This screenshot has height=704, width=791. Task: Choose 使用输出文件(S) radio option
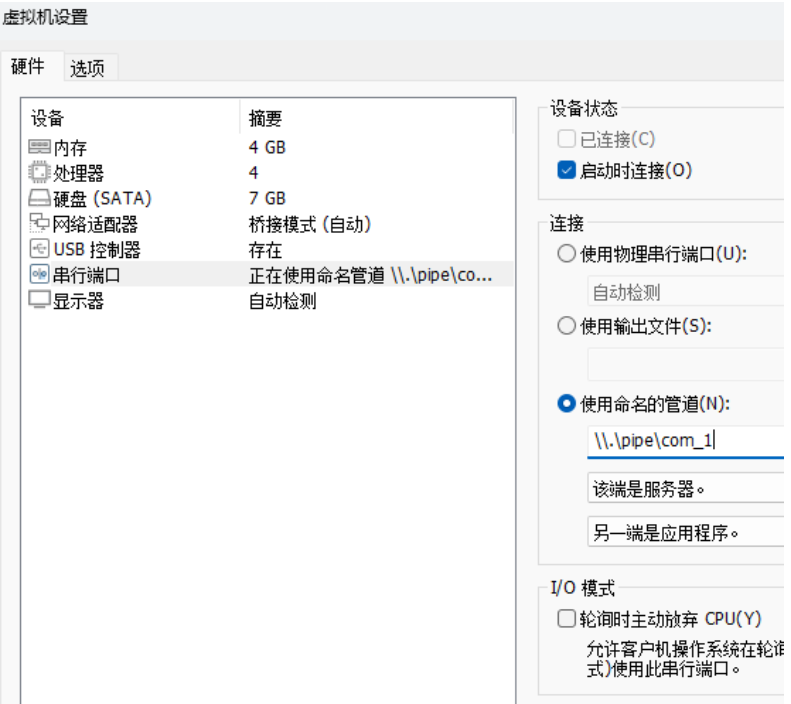[x=567, y=326]
